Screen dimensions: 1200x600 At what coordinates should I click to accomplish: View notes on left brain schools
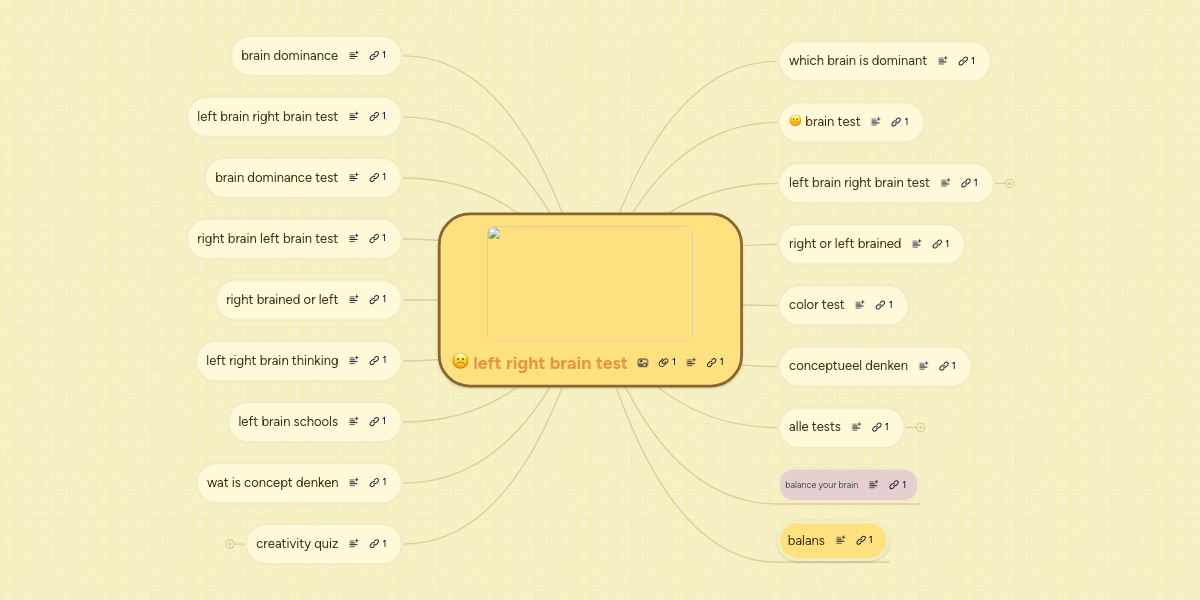[354, 422]
